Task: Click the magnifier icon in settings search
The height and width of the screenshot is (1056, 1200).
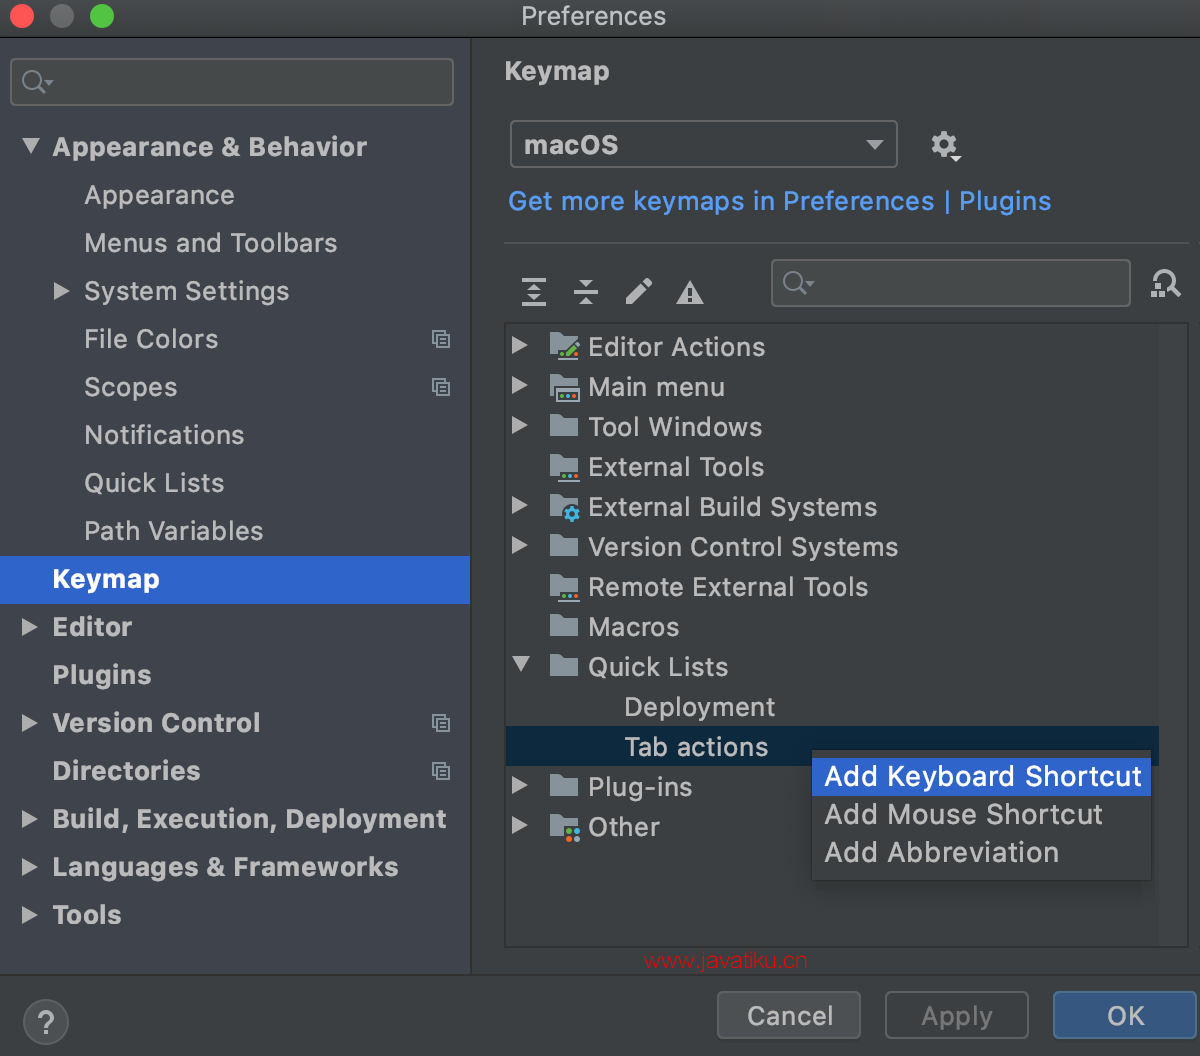Action: coord(37,82)
